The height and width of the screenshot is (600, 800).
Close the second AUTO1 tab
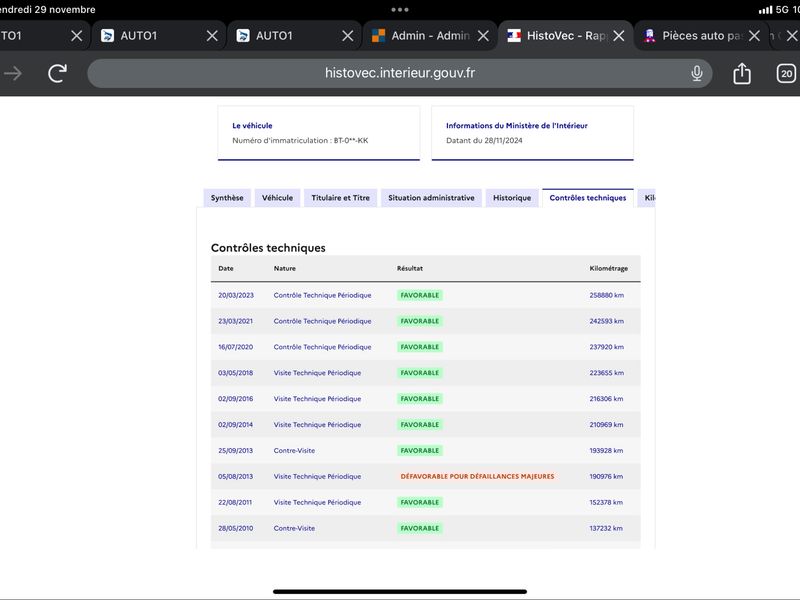[347, 36]
